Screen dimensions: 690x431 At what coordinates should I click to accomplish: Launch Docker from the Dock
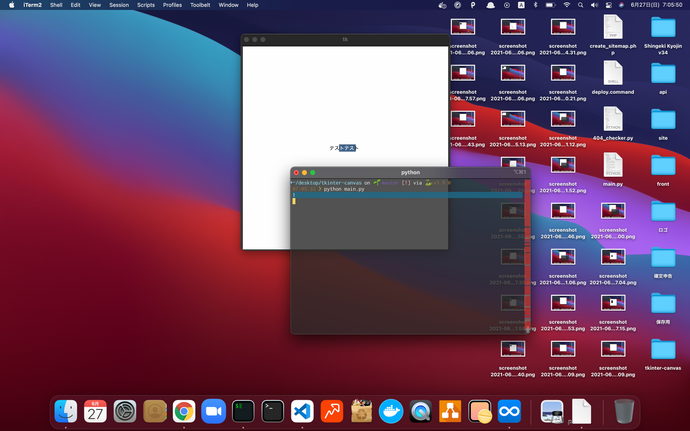(391, 411)
